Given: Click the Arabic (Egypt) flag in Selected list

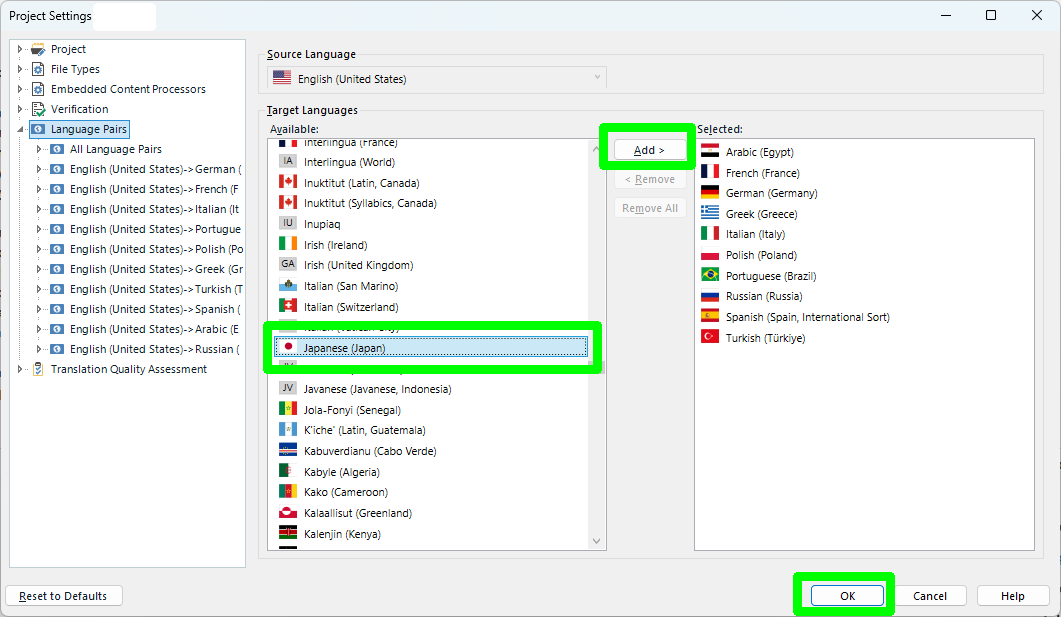Looking at the screenshot, I should pyautogui.click(x=712, y=151).
